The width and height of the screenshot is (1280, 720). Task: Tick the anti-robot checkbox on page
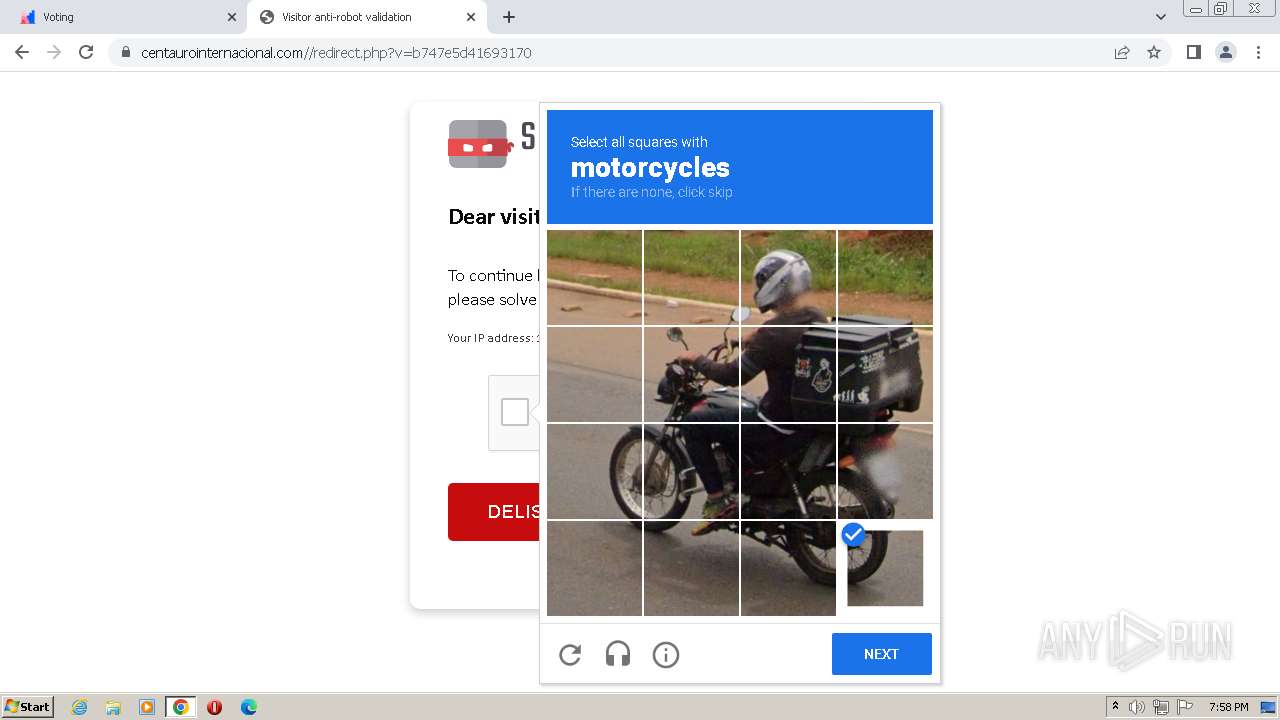pos(515,412)
